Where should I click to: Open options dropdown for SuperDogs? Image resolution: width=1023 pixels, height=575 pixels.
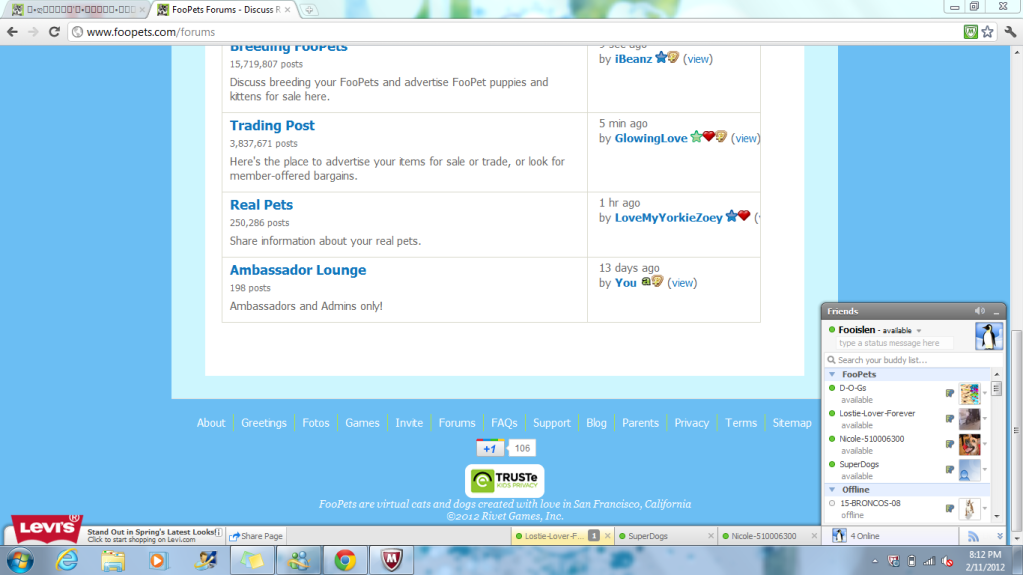(x=985, y=470)
